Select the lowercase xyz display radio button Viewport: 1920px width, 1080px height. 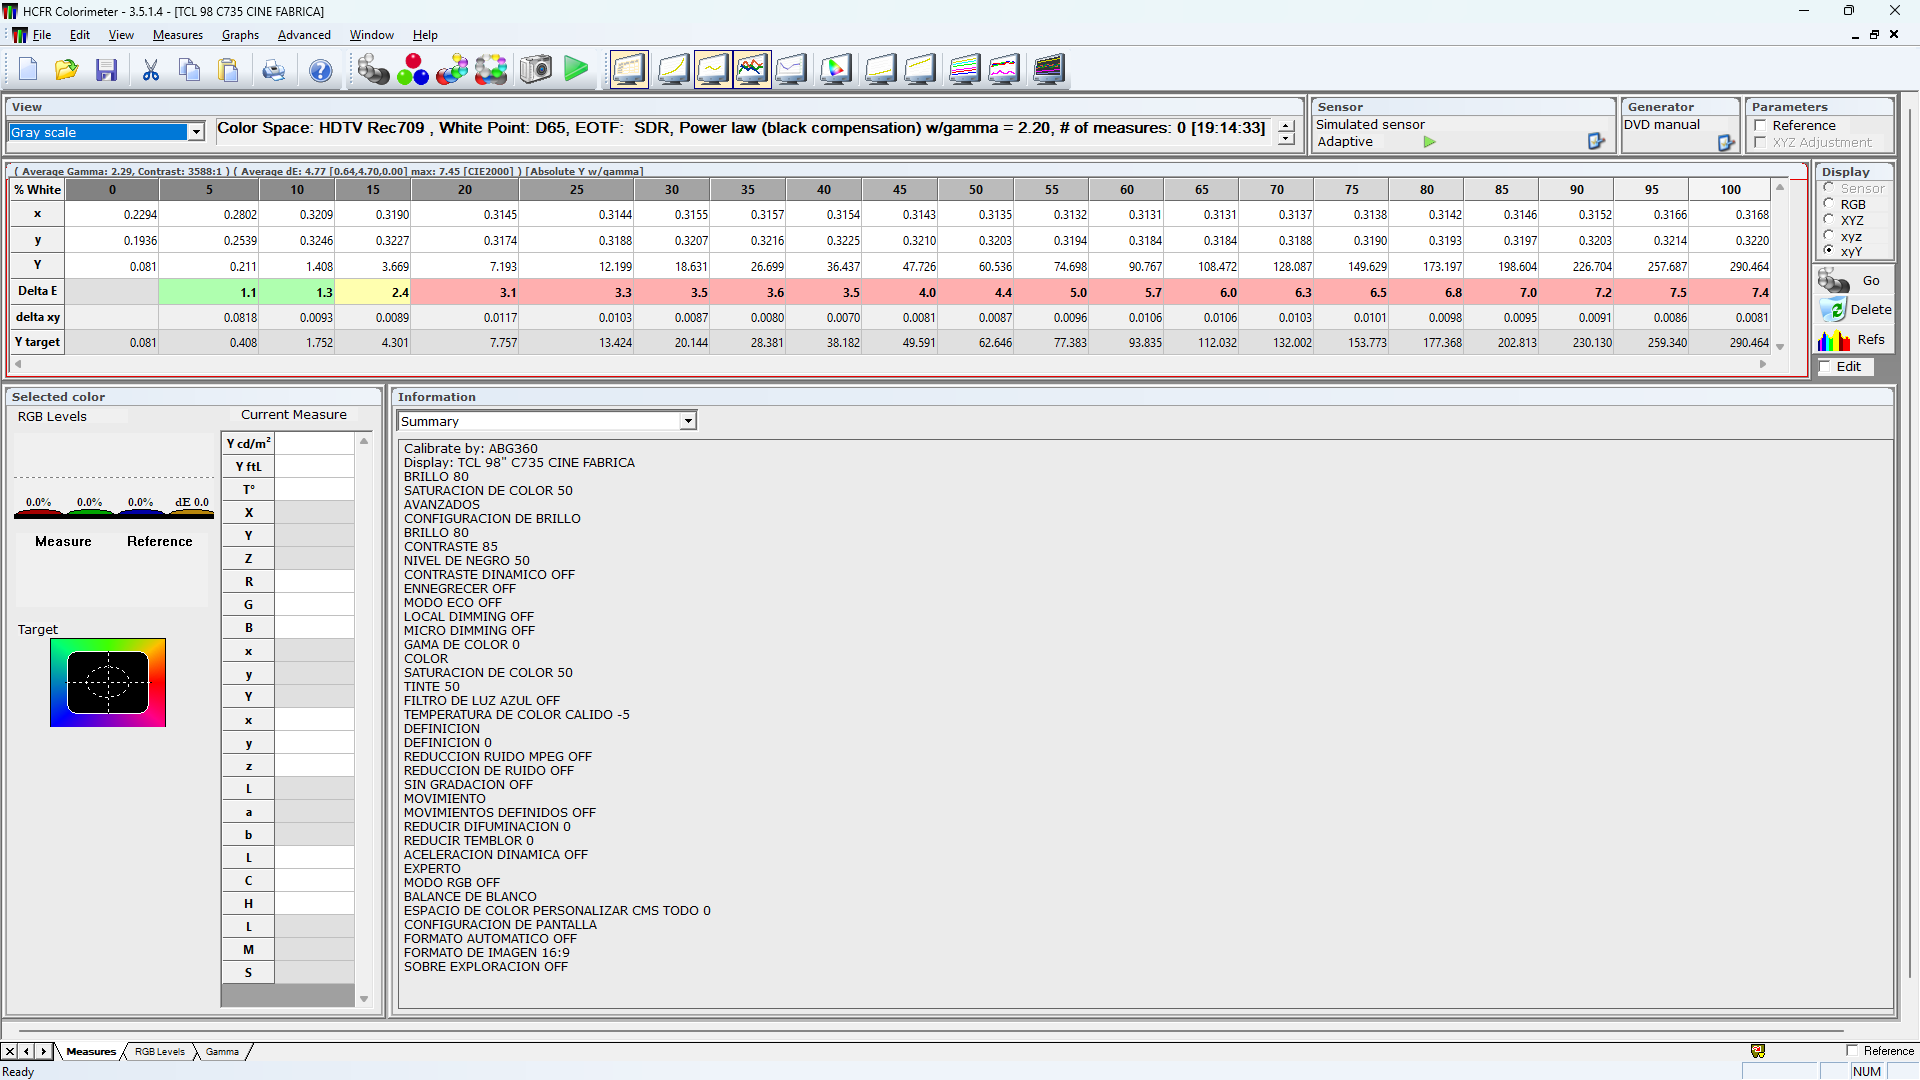[1829, 236]
